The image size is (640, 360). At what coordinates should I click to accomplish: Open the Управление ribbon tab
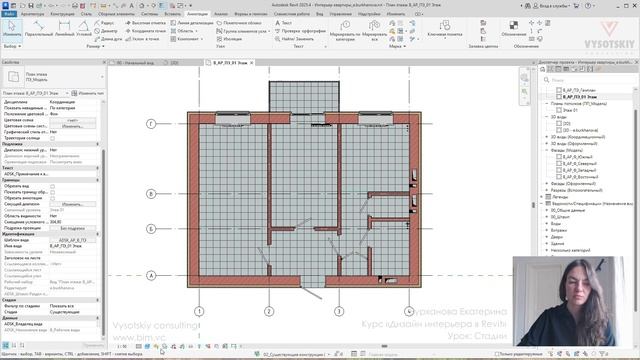click(x=340, y=14)
